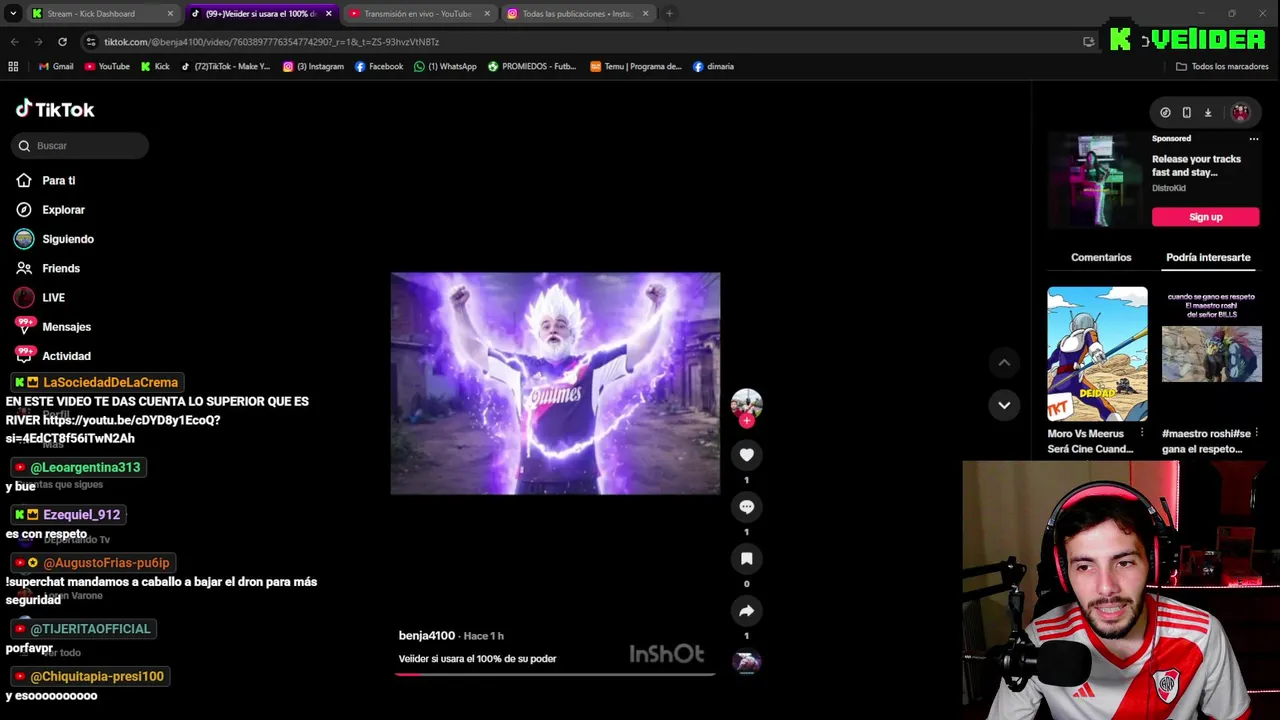
Task: Open the dimaria bookmark
Action: 713,67
